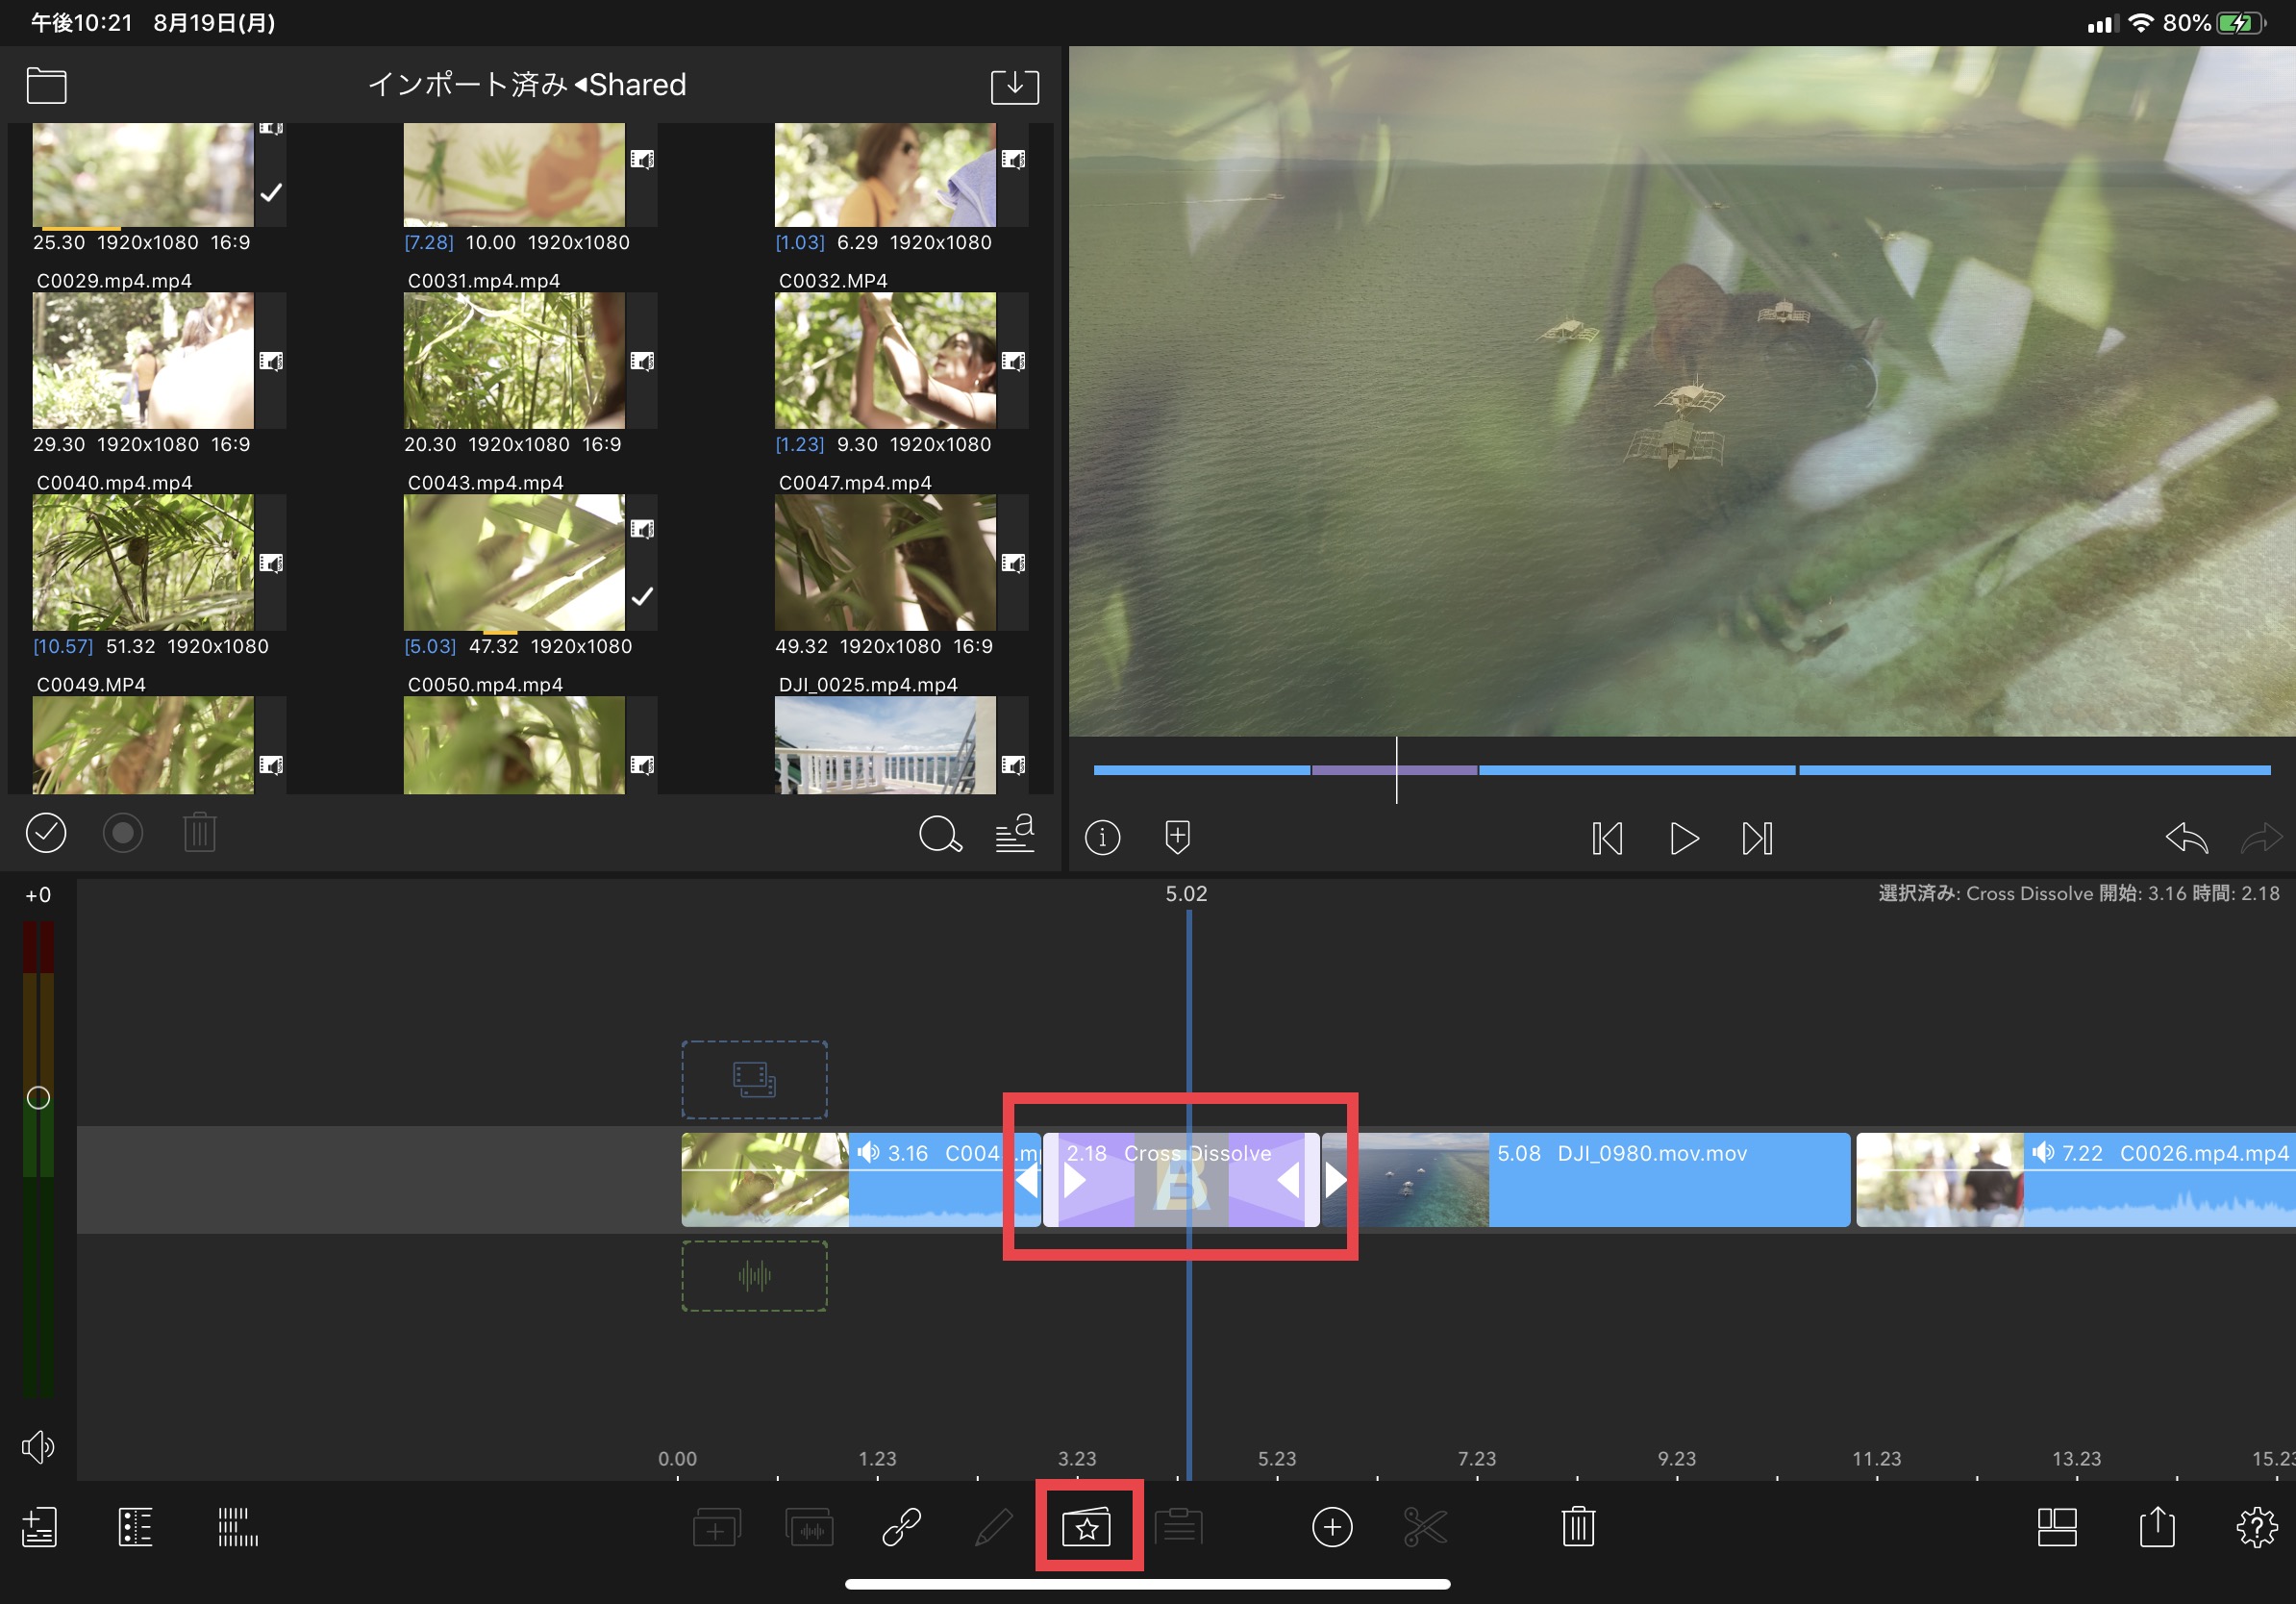
Task: Toggle select-all checkmark circle in library
Action: pos(46,833)
